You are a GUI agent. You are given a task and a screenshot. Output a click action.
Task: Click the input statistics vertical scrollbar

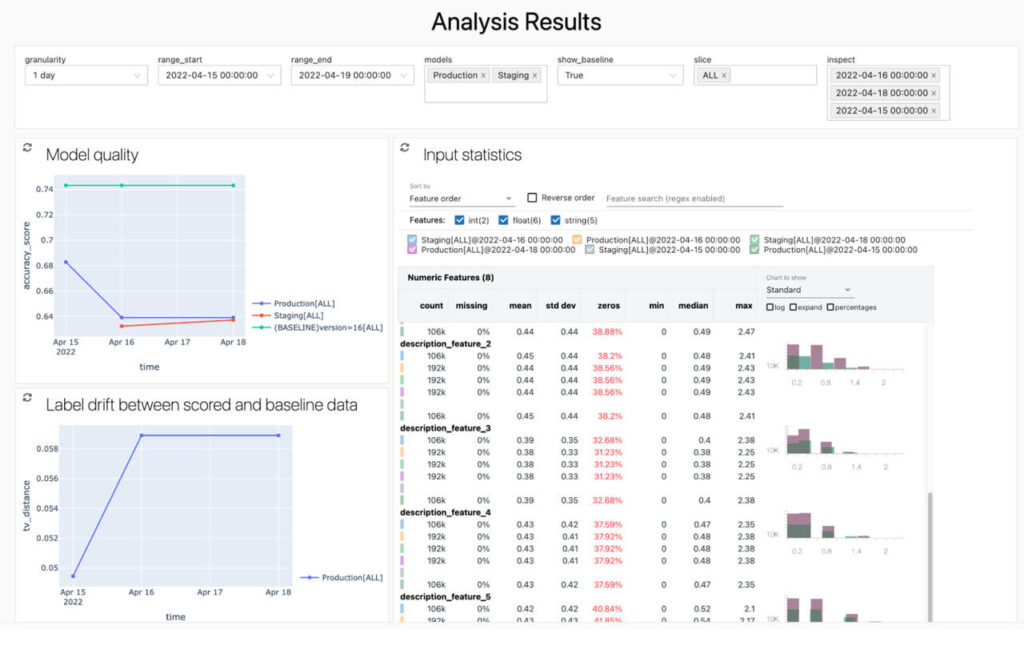point(930,557)
